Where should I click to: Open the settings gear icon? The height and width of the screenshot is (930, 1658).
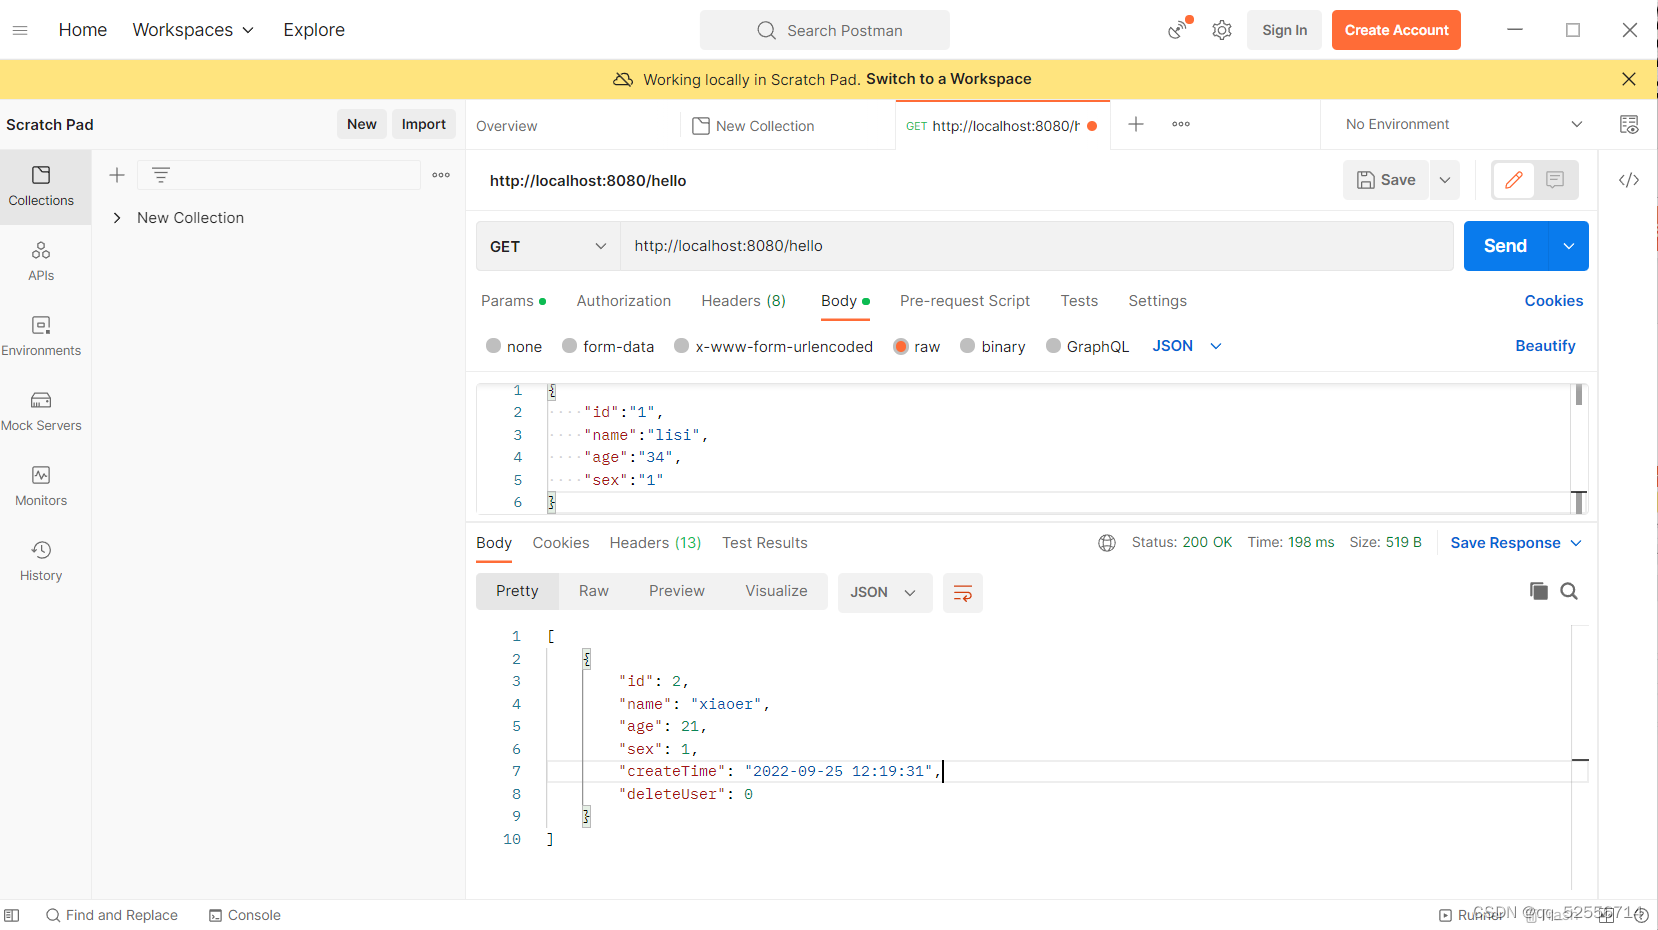coord(1222,30)
